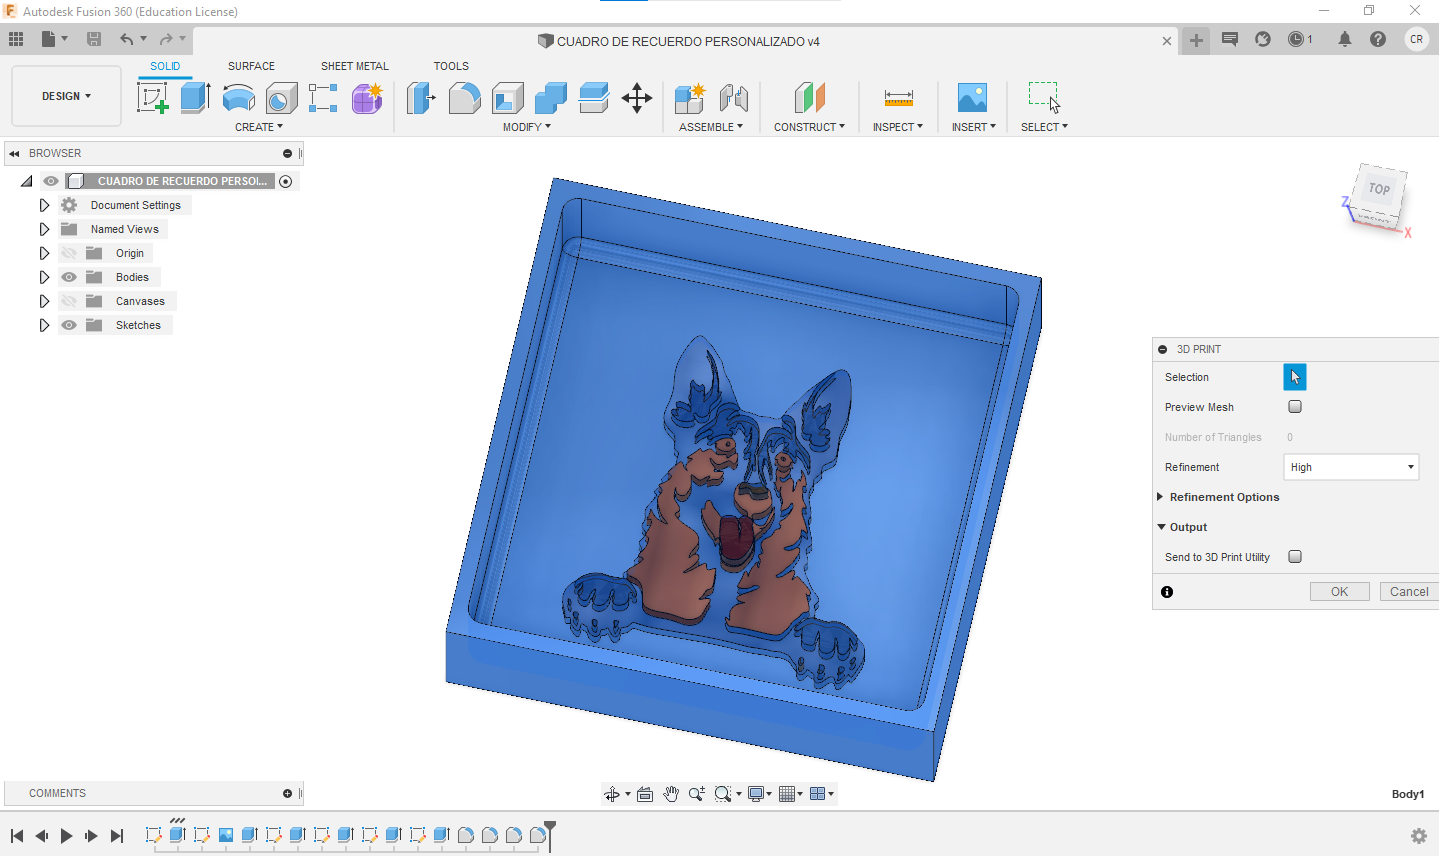Activate the Extrude tool
The height and width of the screenshot is (856, 1439).
coord(195,98)
